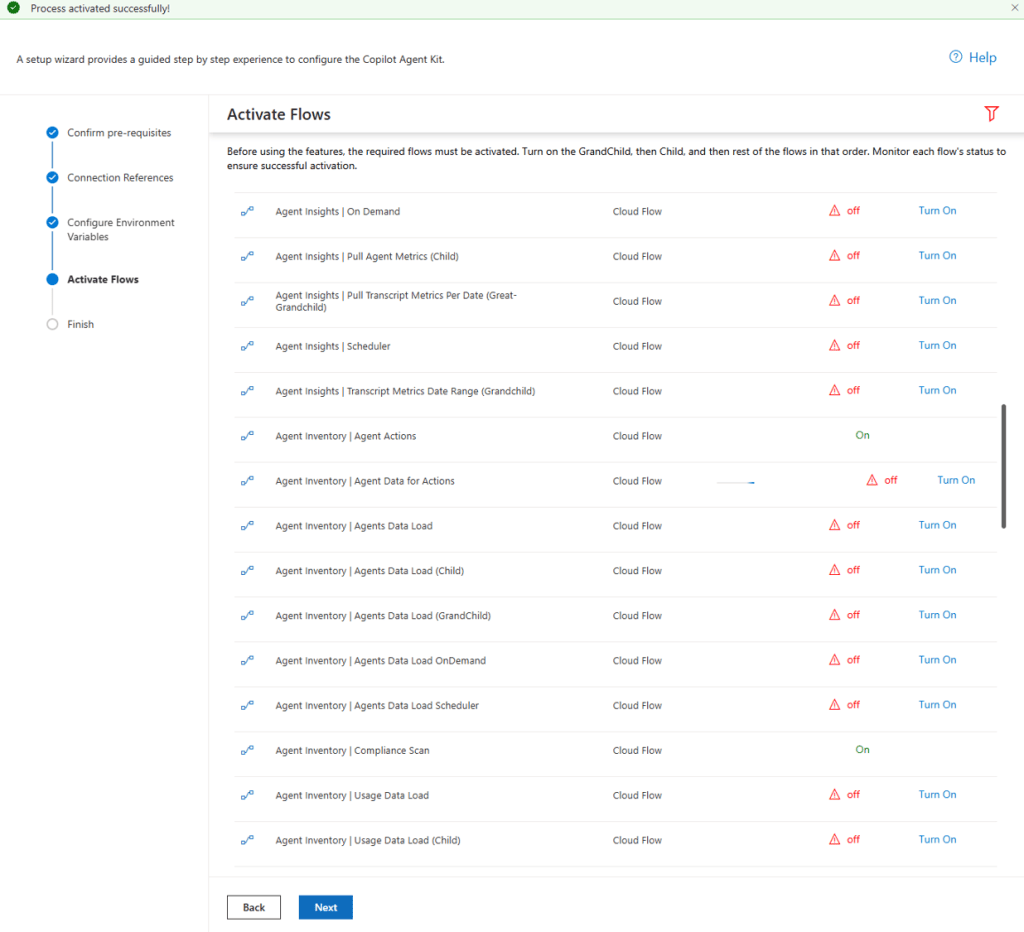
Task: Select Configure Environment Variables step
Action: pyautogui.click(x=121, y=229)
